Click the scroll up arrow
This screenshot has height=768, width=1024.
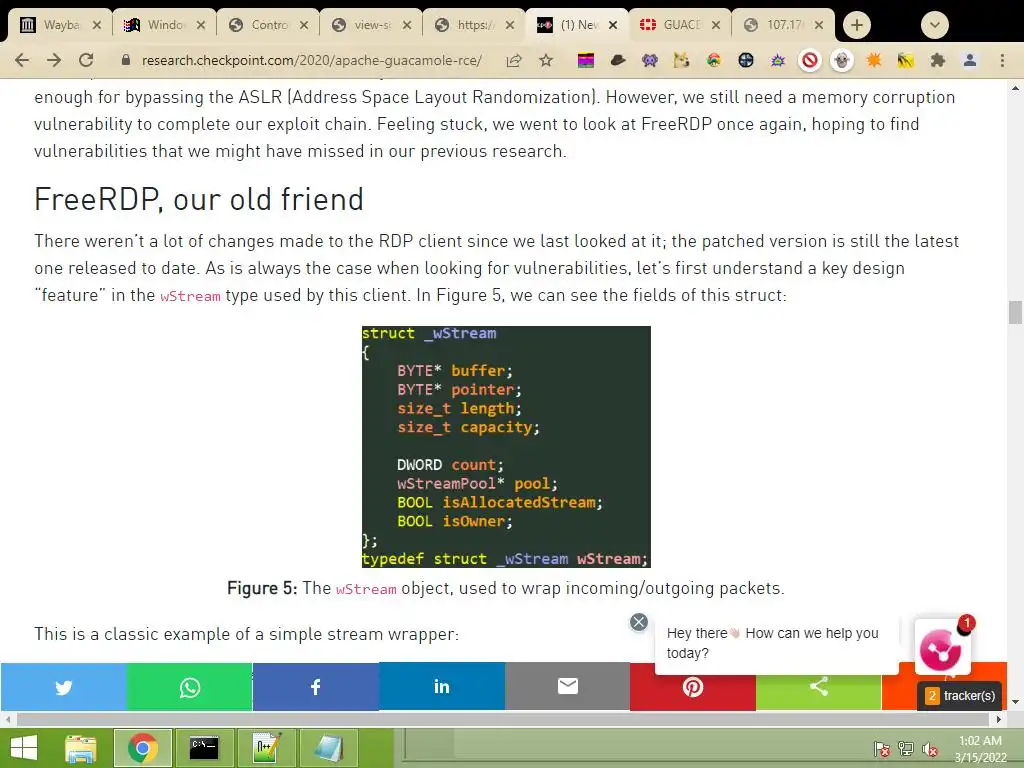coord(1015,88)
